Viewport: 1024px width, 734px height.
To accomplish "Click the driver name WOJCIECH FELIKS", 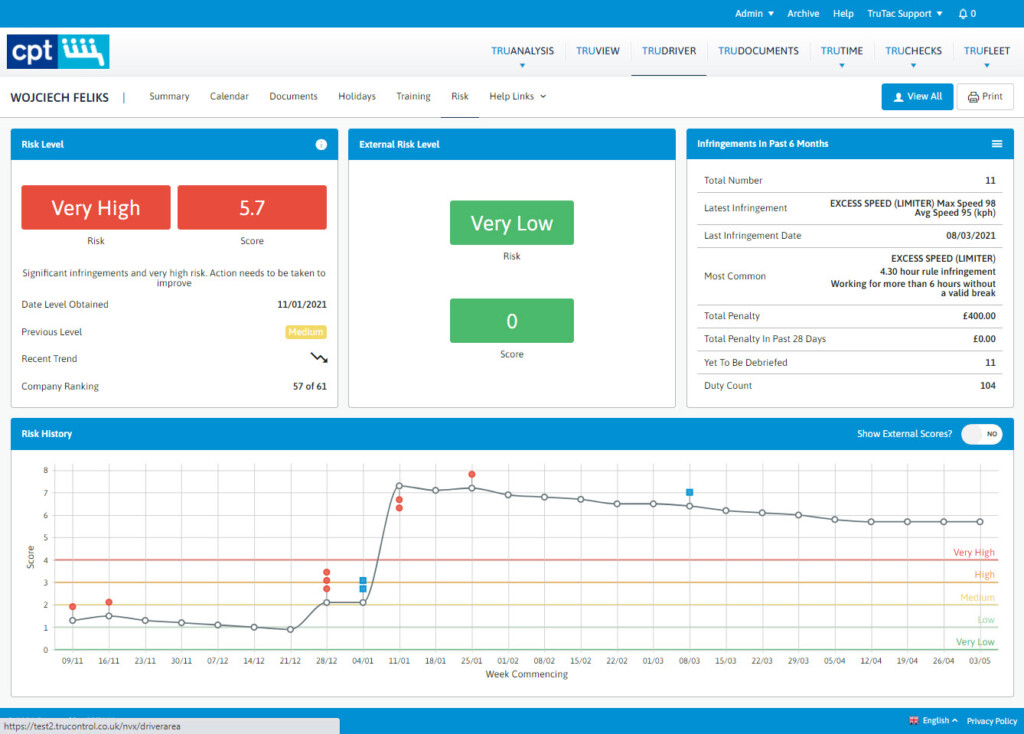I will tap(59, 97).
